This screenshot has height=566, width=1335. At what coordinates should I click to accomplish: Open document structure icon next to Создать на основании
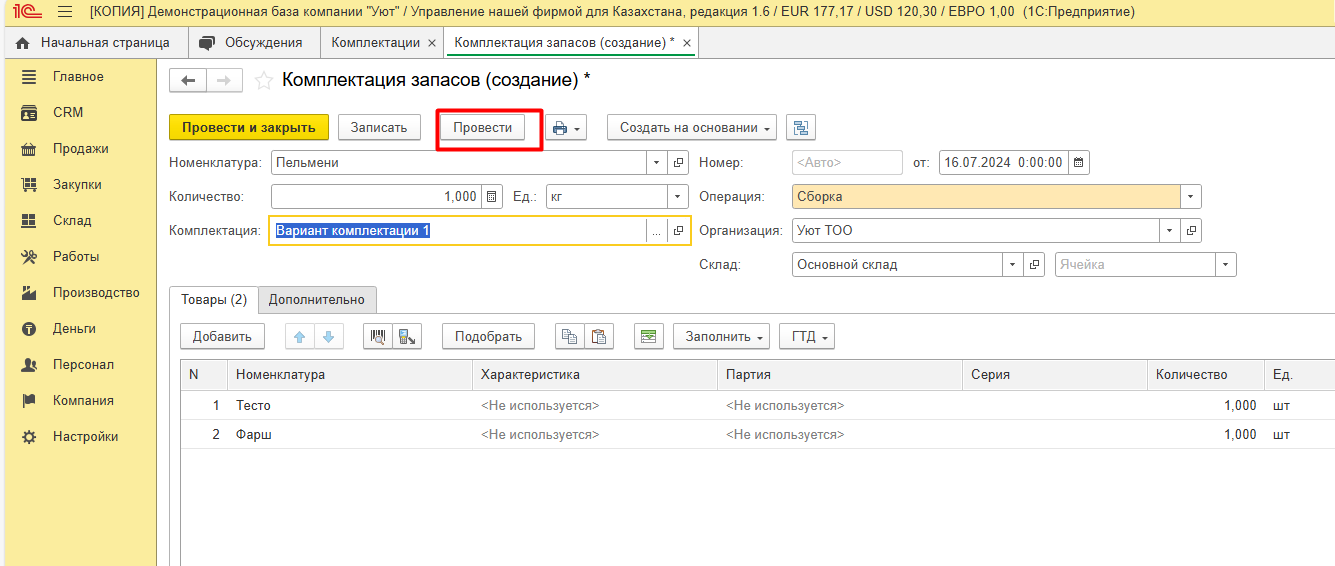(x=801, y=128)
